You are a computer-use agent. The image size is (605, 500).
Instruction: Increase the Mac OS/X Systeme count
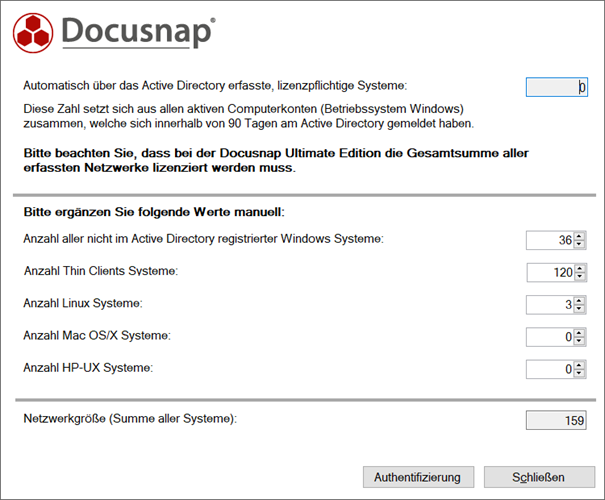(x=579, y=333)
